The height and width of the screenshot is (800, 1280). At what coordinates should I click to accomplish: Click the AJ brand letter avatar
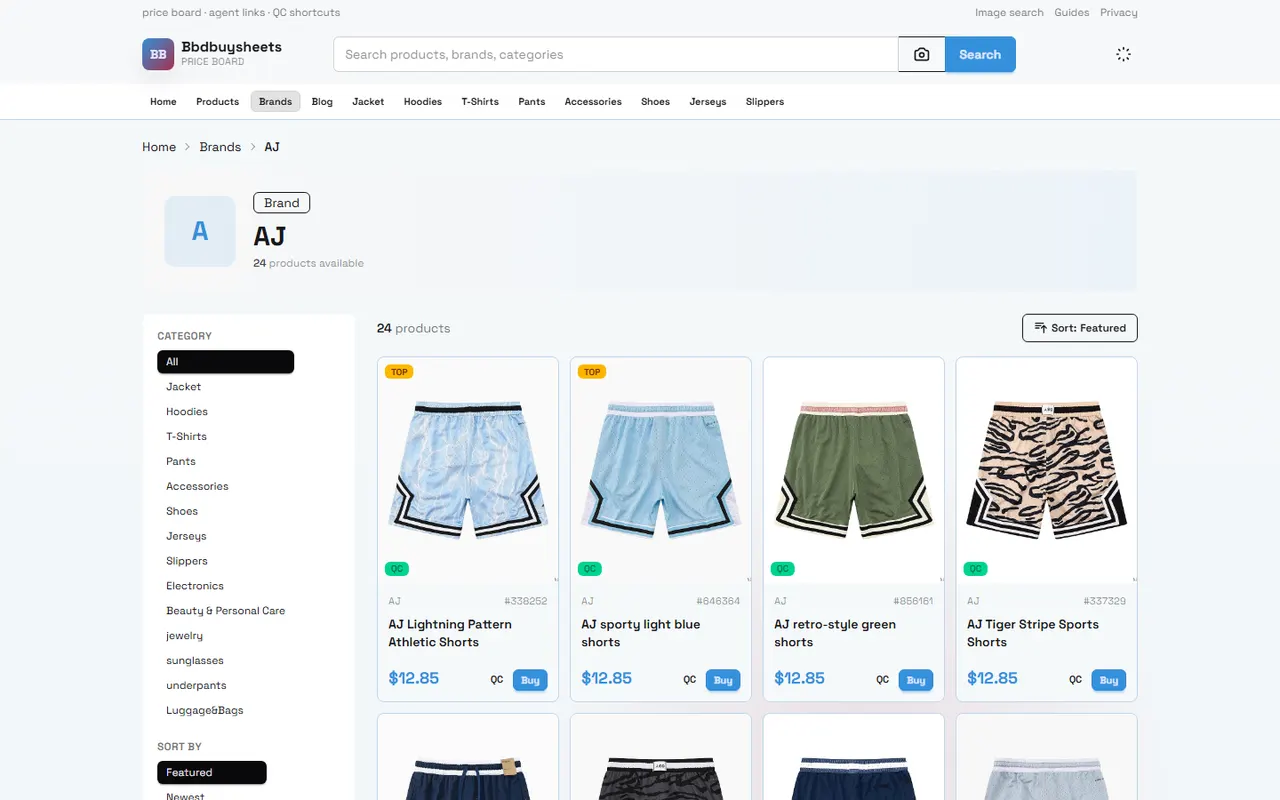(x=200, y=231)
